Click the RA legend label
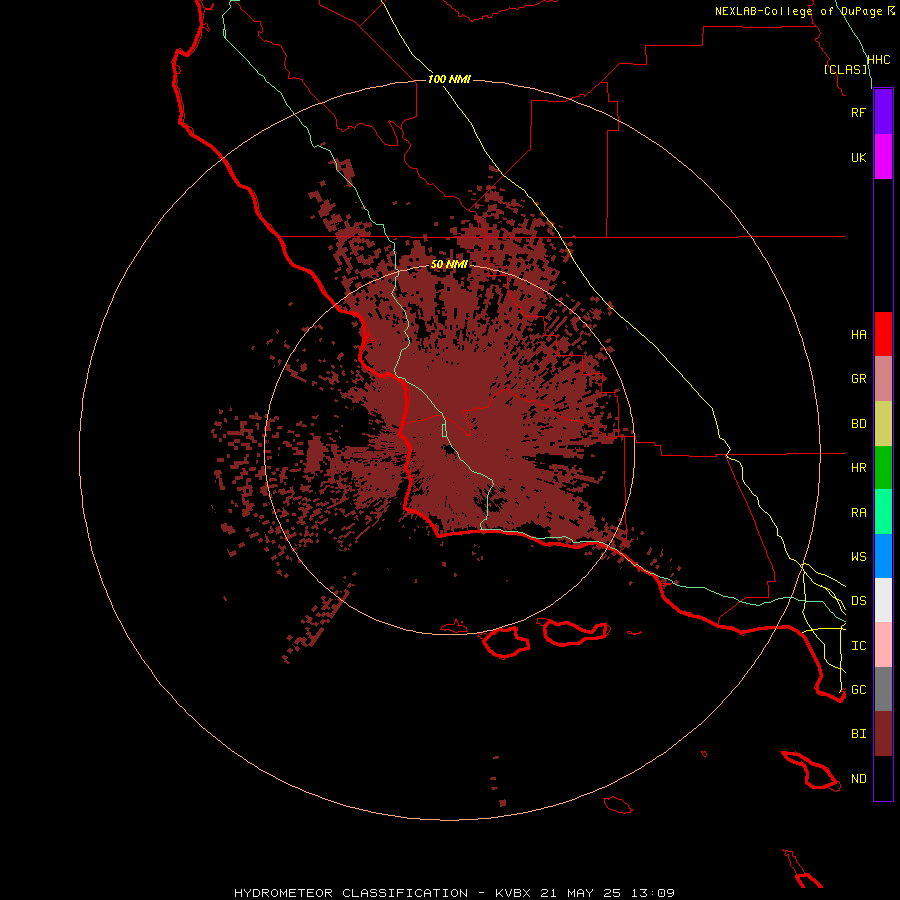900x900 pixels. 859,513
